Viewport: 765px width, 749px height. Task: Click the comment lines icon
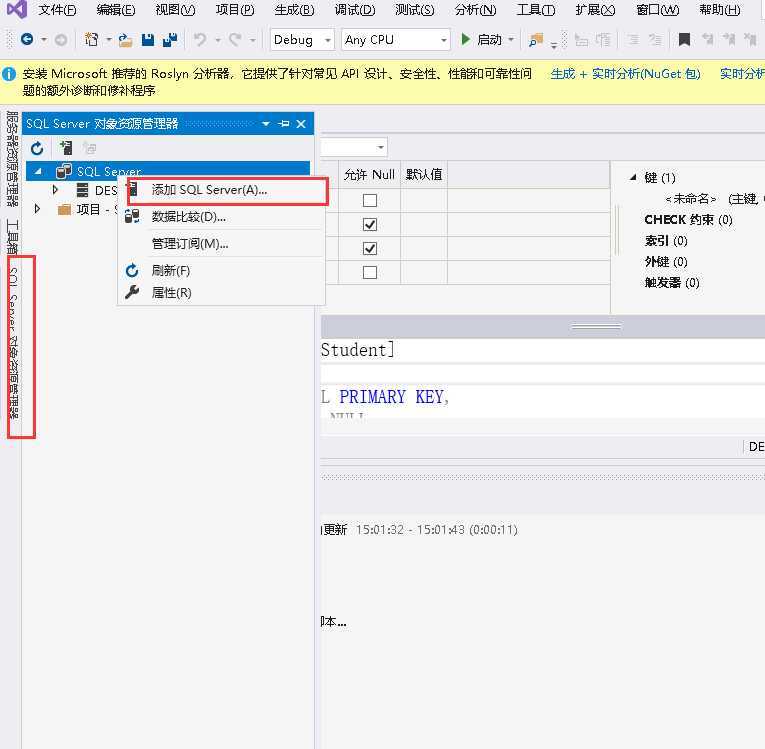click(633, 40)
